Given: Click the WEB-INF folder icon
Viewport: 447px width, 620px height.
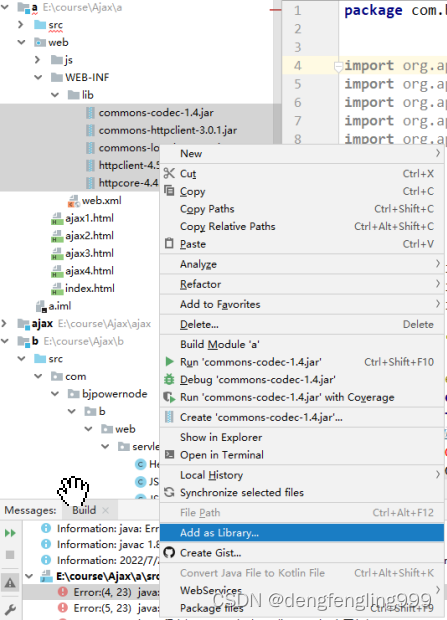Looking at the screenshot, I should (57, 77).
